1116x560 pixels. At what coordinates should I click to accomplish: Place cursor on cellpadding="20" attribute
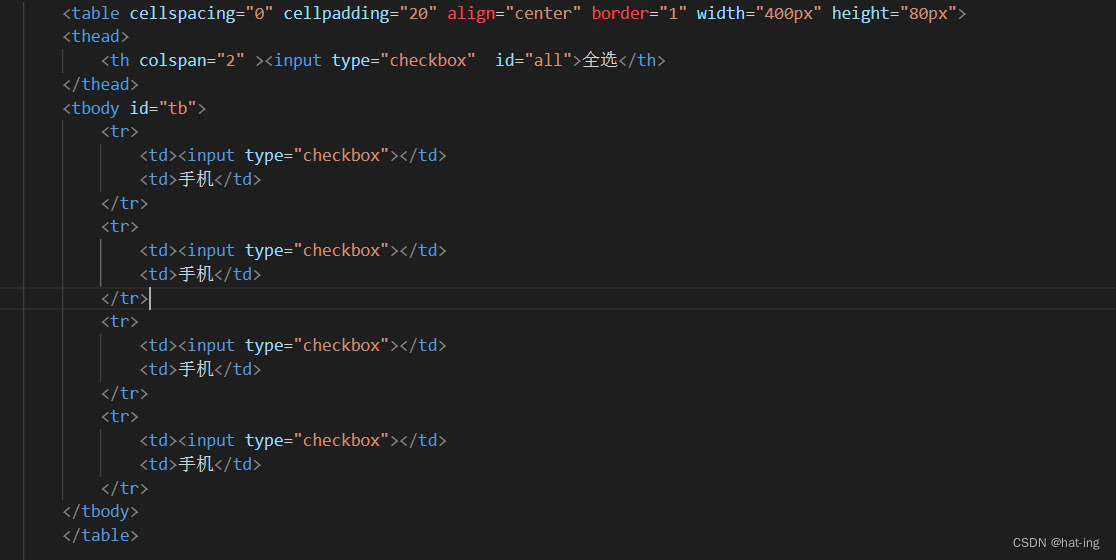coord(360,14)
